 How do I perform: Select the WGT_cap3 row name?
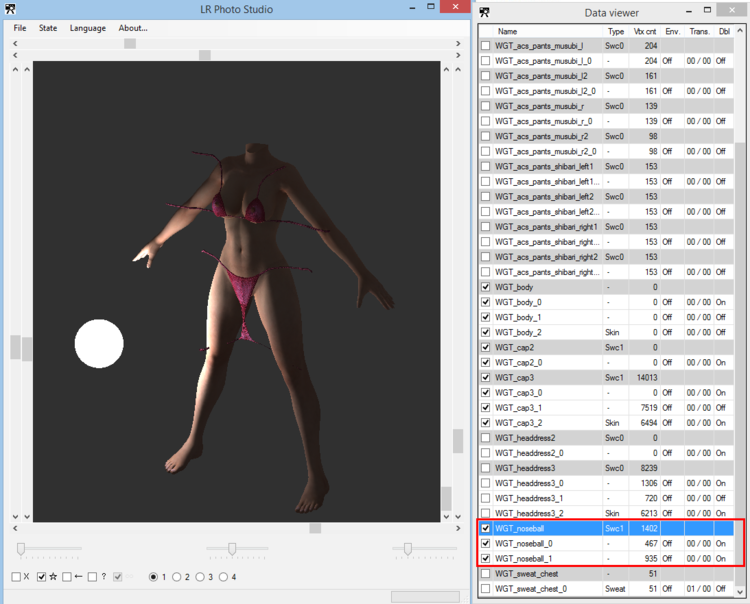click(514, 377)
